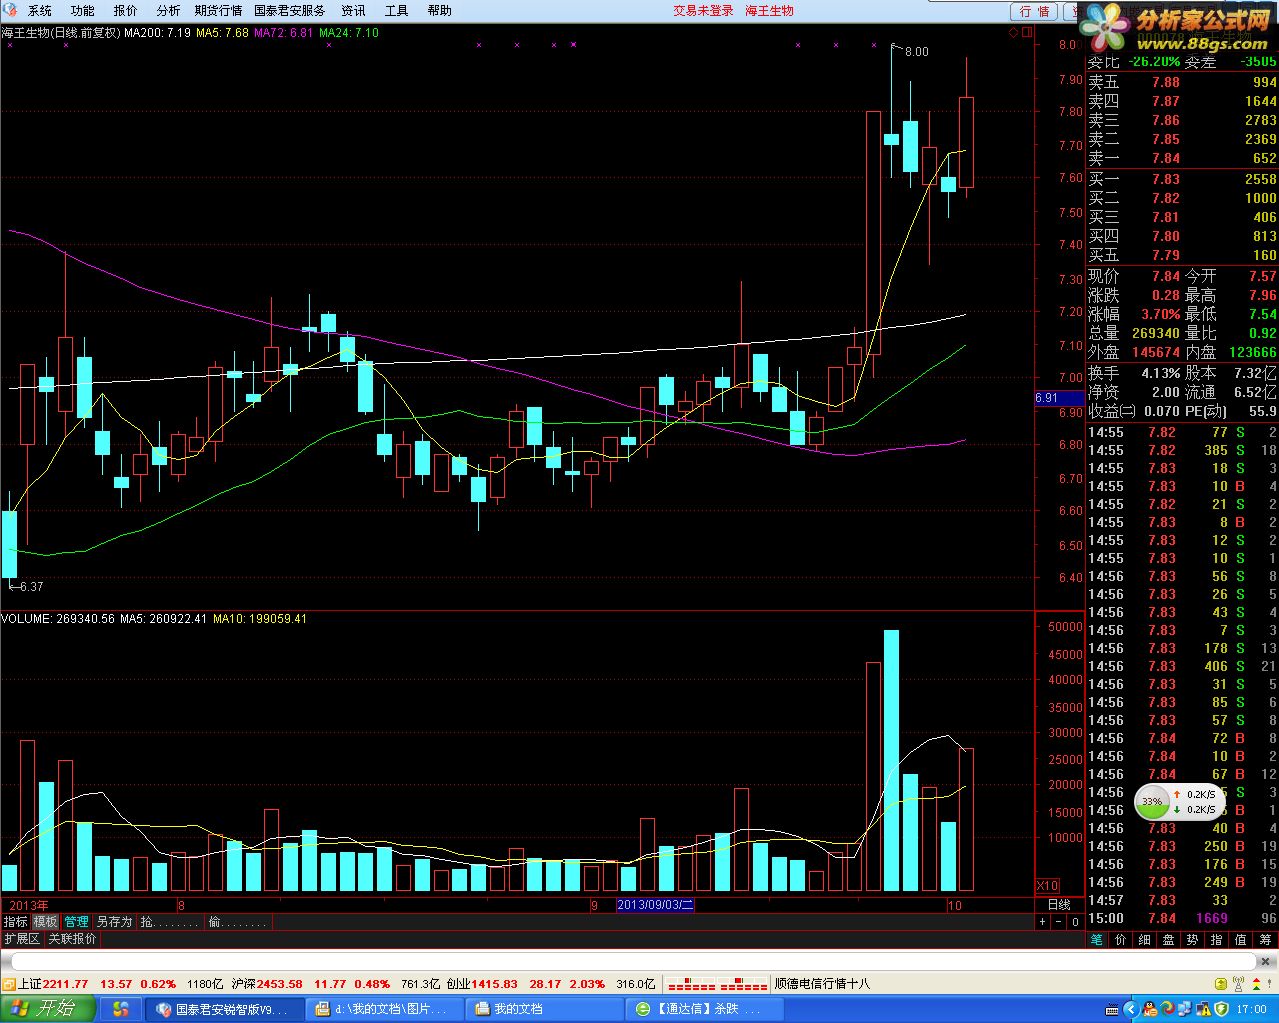The image size is (1279, 1023).
Task: Click the colorful quick-launch icon beside Start
Action: click(x=121, y=1009)
